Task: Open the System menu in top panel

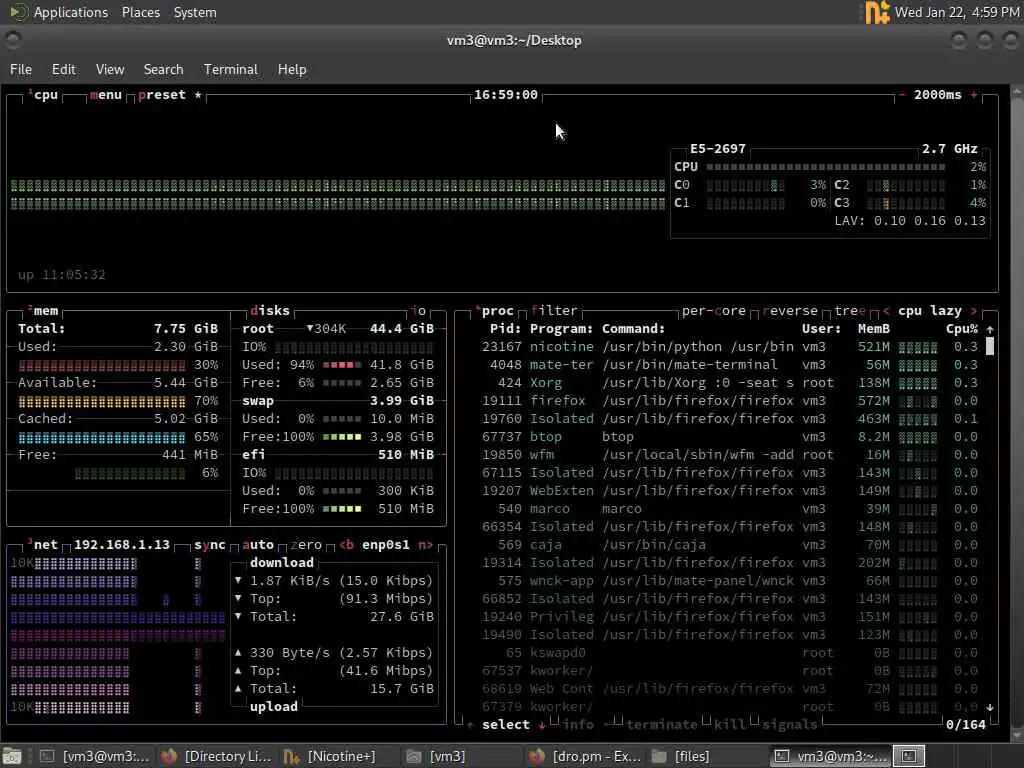Action: 195,12
